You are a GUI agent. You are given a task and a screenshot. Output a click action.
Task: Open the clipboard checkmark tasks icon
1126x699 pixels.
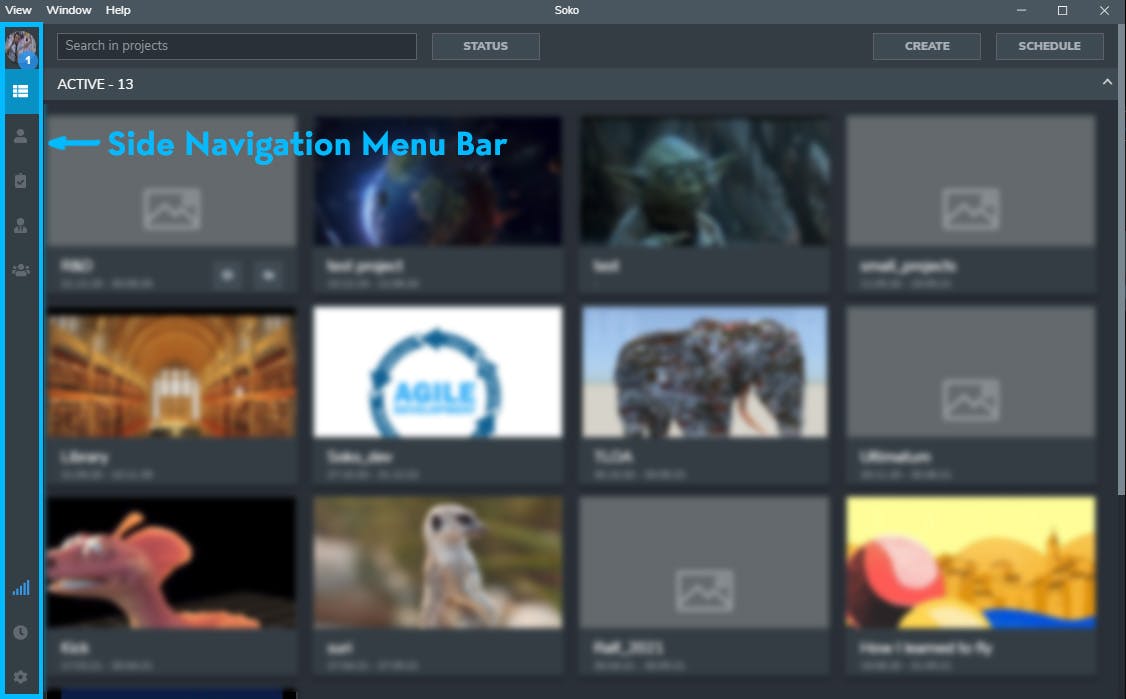click(21, 180)
